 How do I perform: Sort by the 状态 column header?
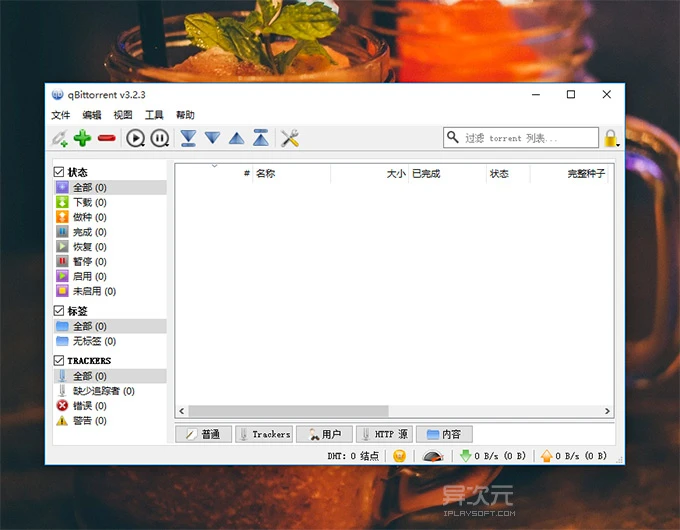pyautogui.click(x=508, y=173)
